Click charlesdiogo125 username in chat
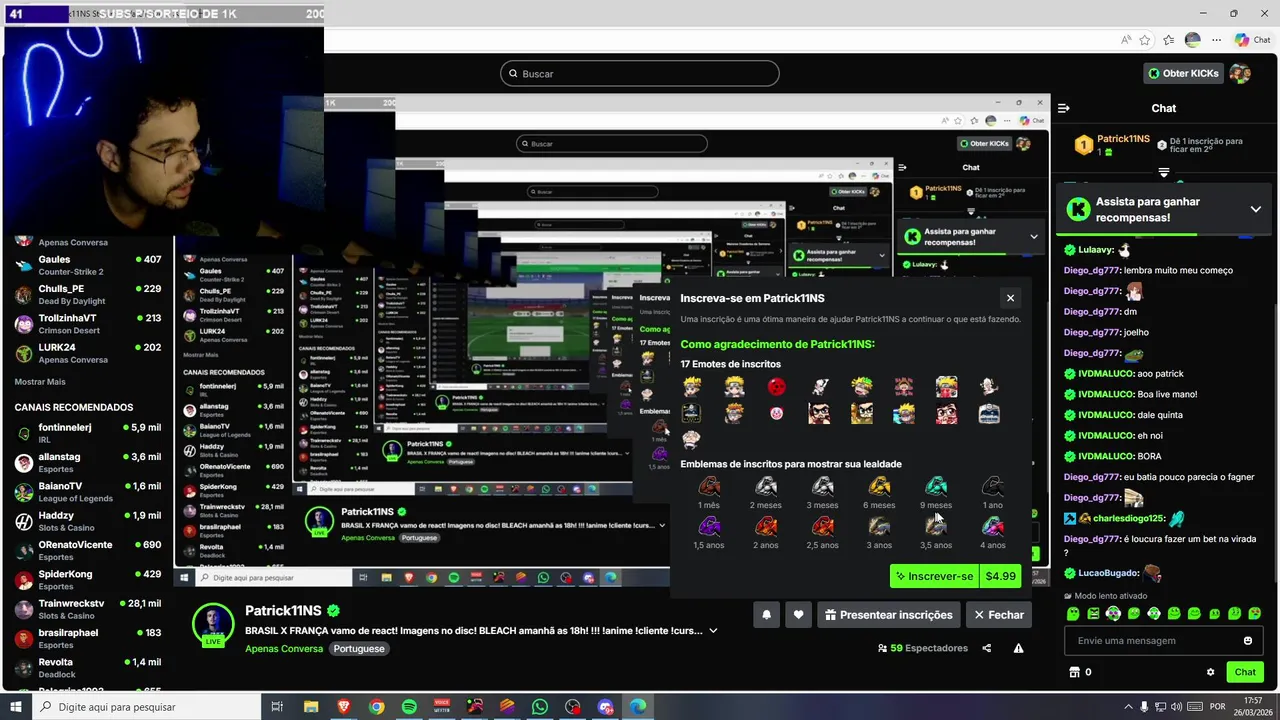The width and height of the screenshot is (1280, 720). 1128,518
